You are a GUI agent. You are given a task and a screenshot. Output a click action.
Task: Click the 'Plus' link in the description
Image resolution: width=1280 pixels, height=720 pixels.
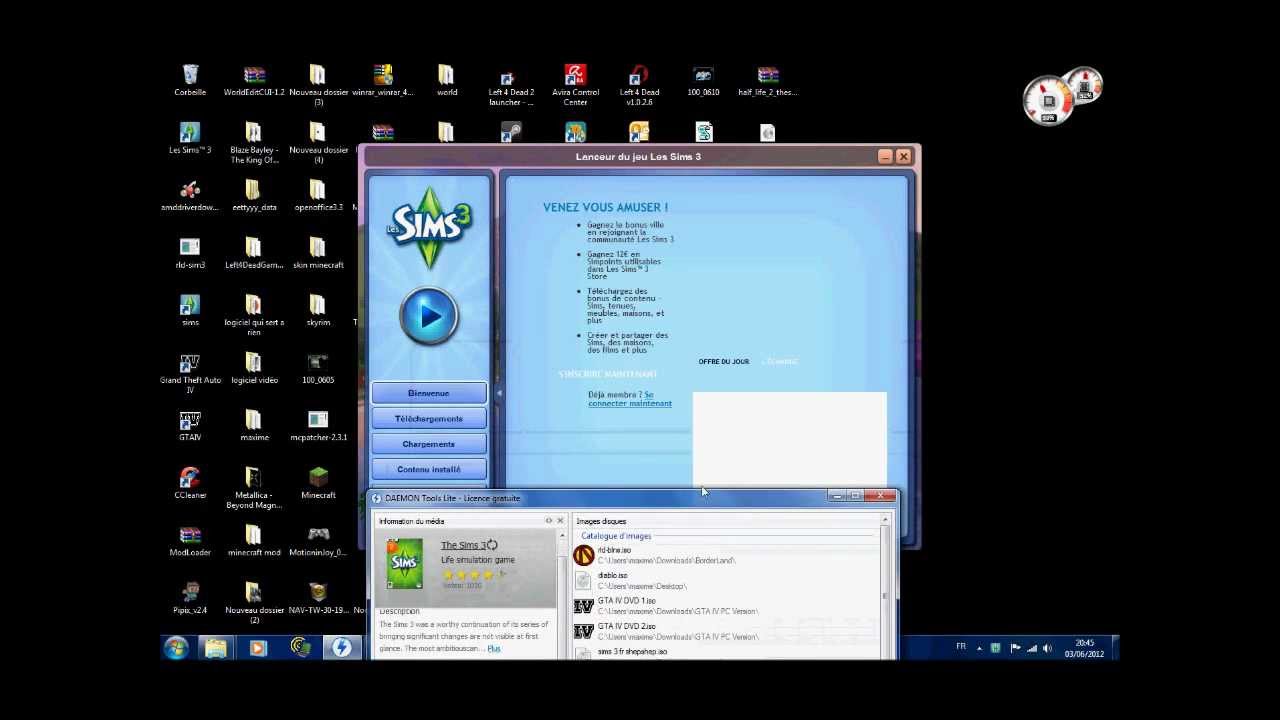tap(494, 648)
